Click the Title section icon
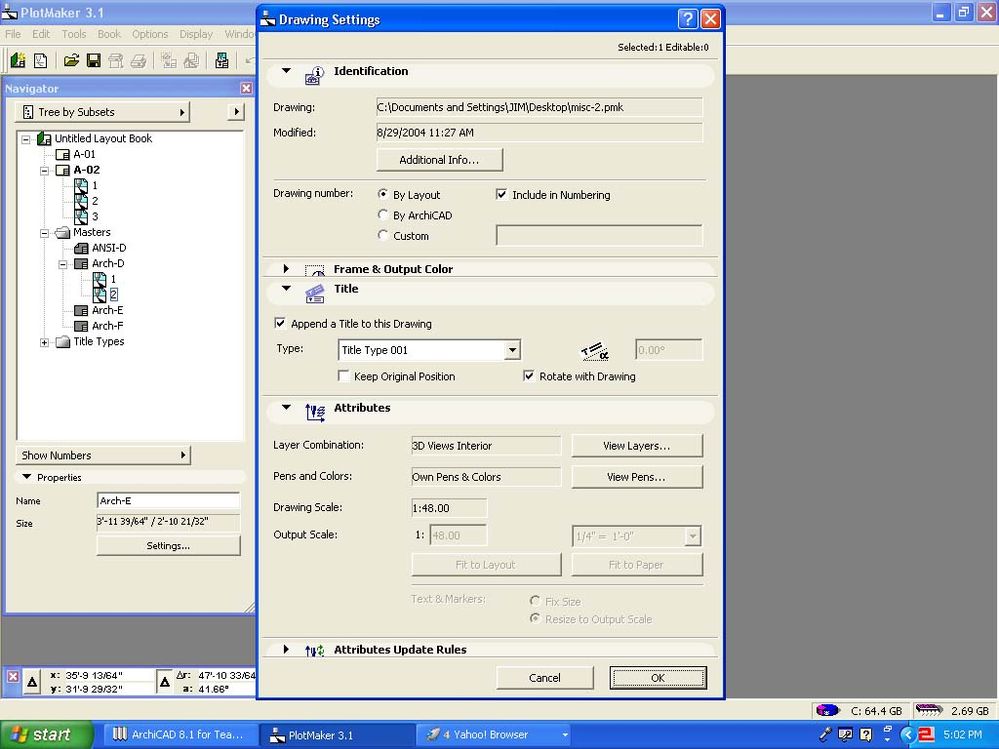 (315, 293)
